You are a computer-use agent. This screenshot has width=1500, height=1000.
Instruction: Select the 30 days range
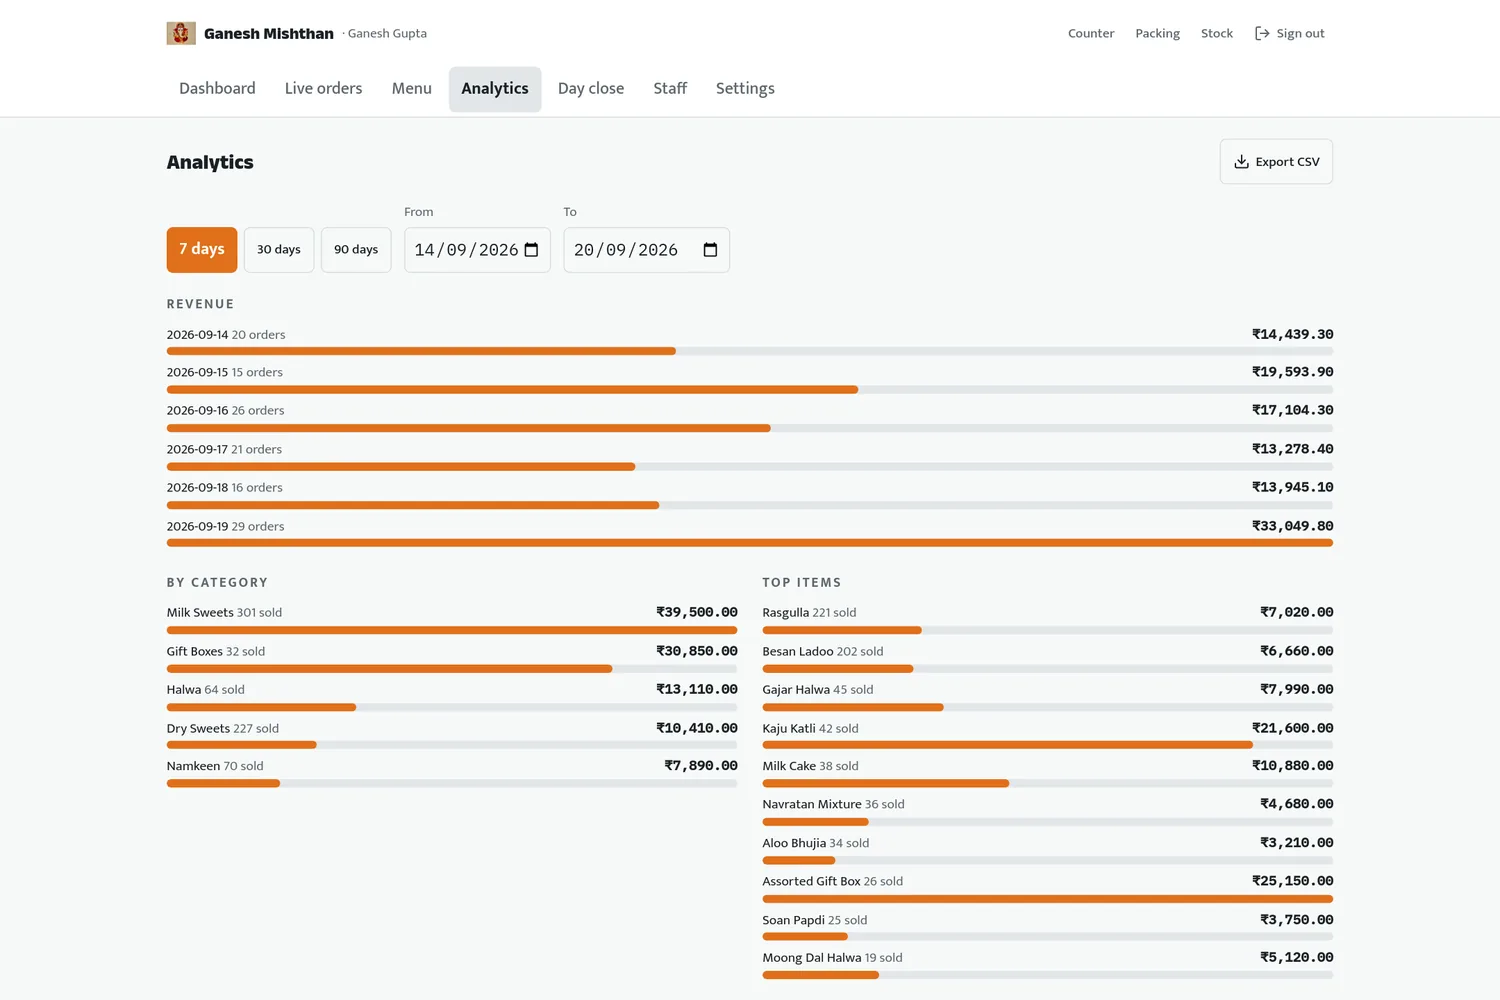pyautogui.click(x=279, y=250)
